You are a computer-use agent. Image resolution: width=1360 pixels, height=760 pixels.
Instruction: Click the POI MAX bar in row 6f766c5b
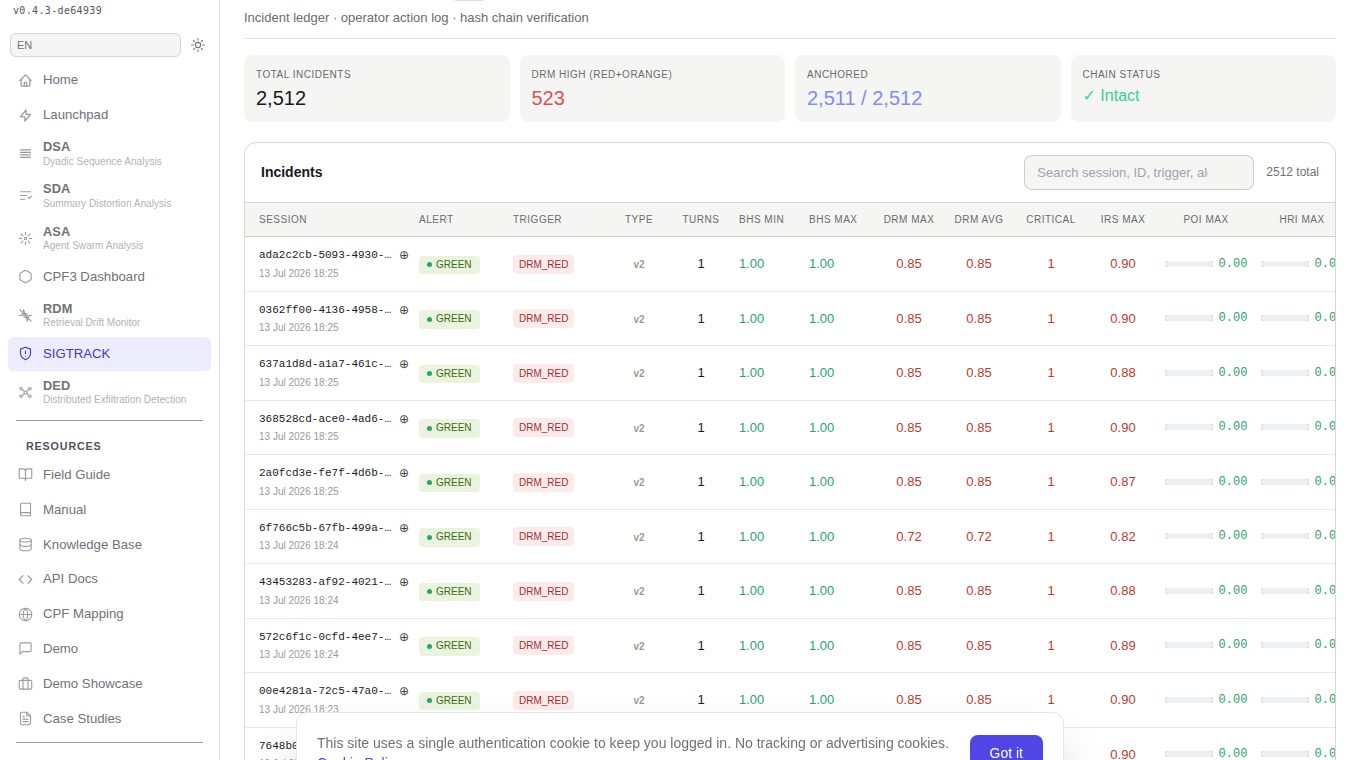click(x=1189, y=536)
